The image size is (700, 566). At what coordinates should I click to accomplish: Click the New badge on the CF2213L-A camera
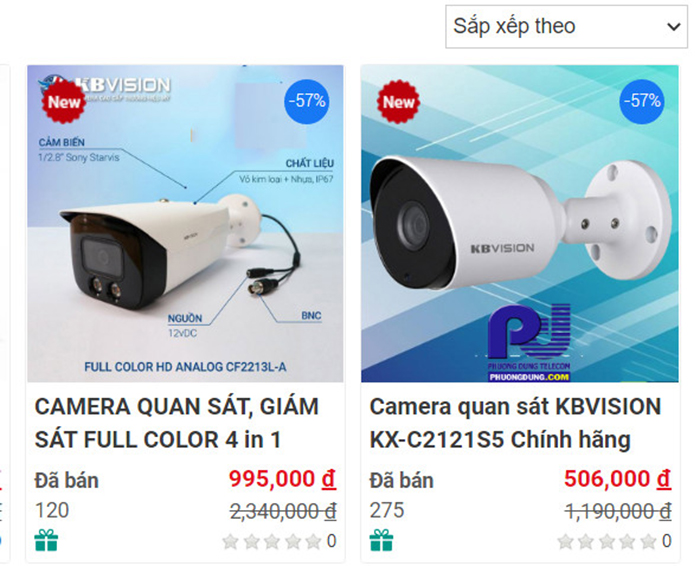tap(63, 102)
